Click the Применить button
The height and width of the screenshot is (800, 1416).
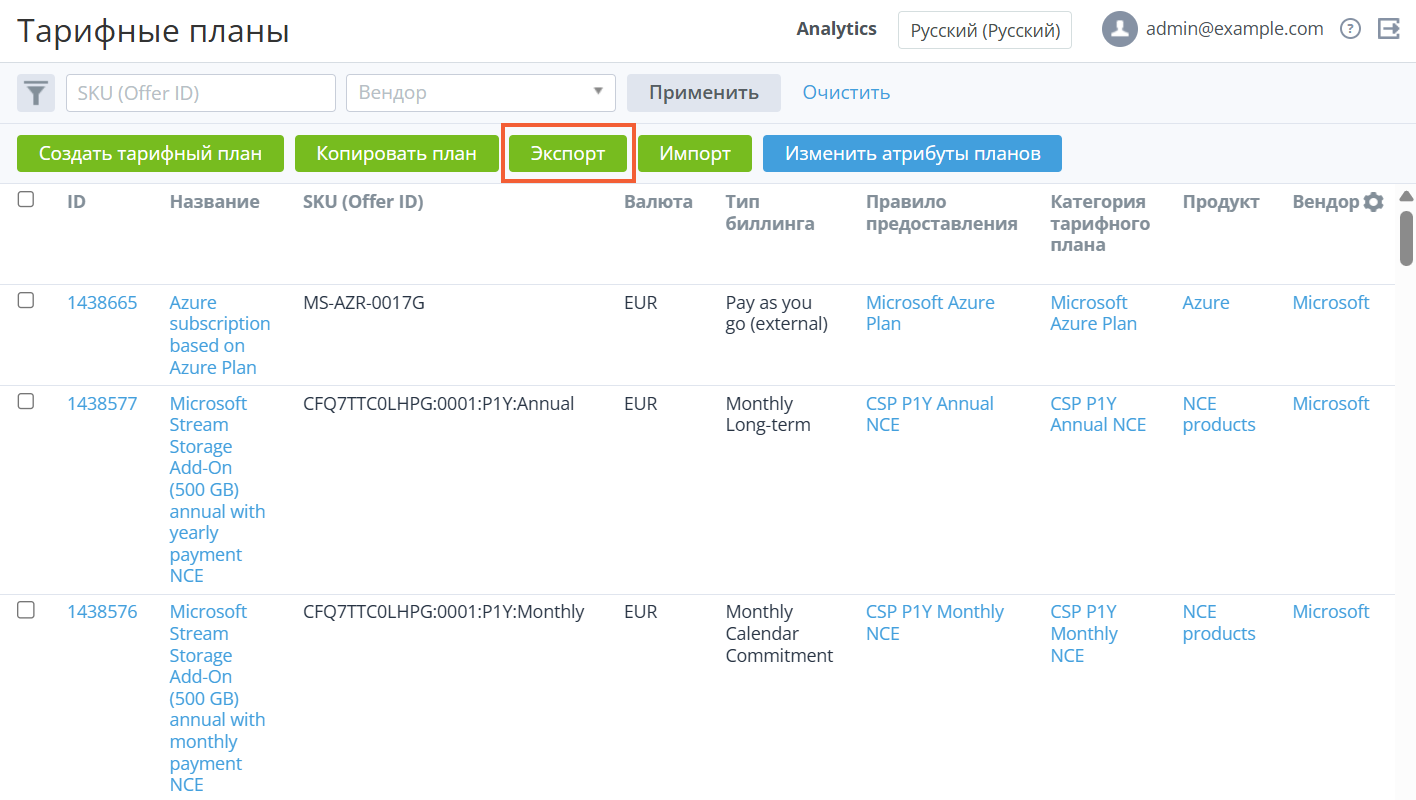(x=704, y=93)
